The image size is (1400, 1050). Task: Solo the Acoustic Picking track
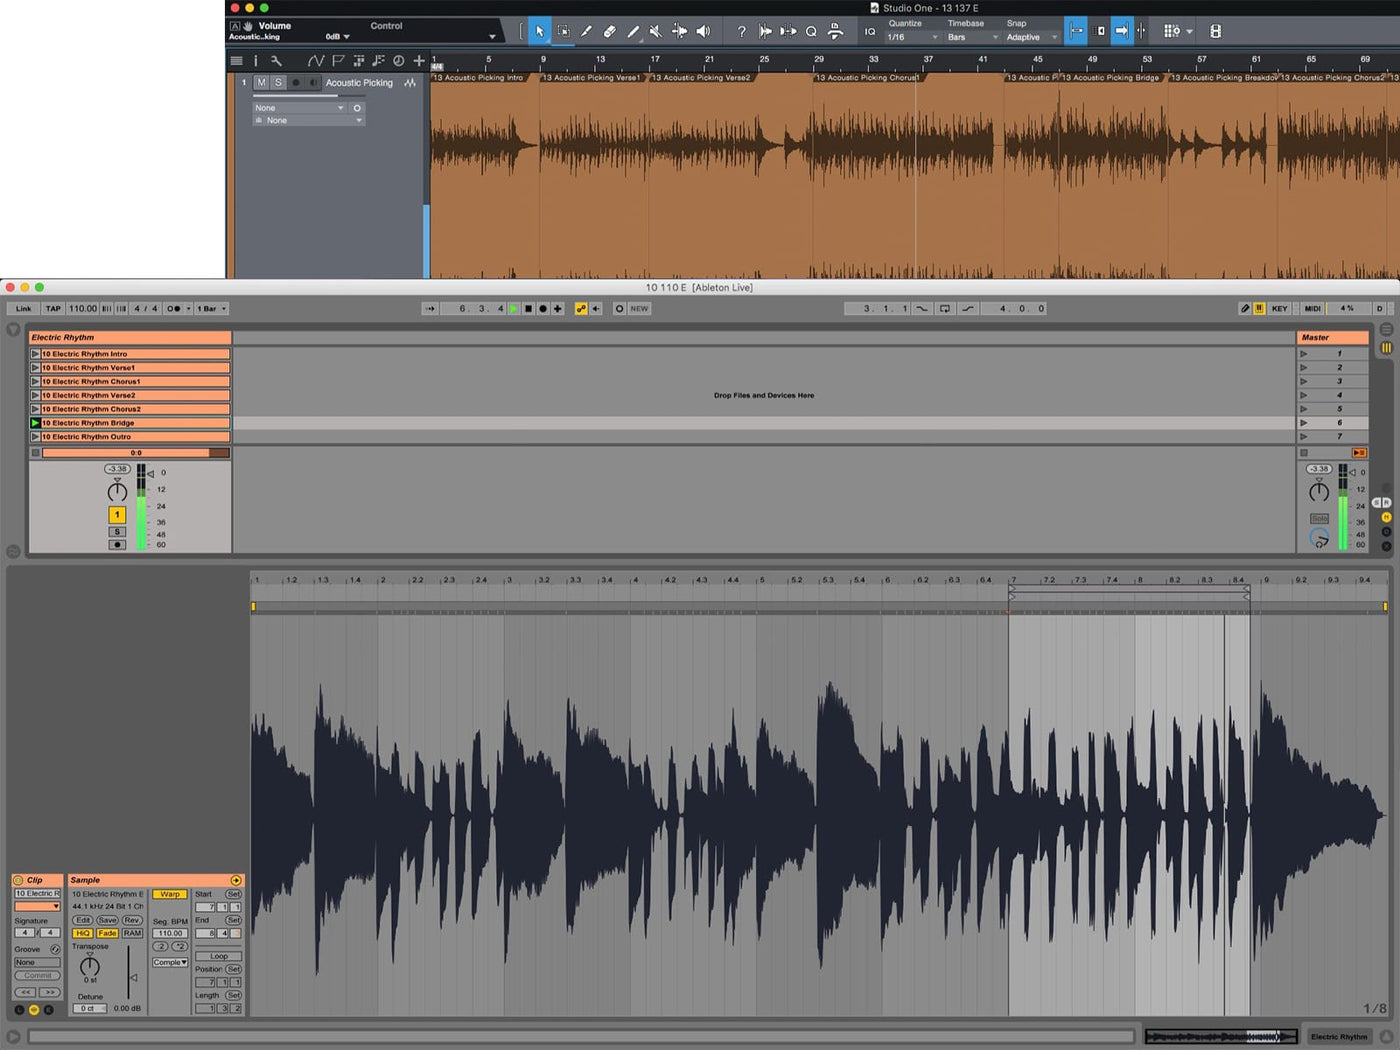(x=278, y=83)
